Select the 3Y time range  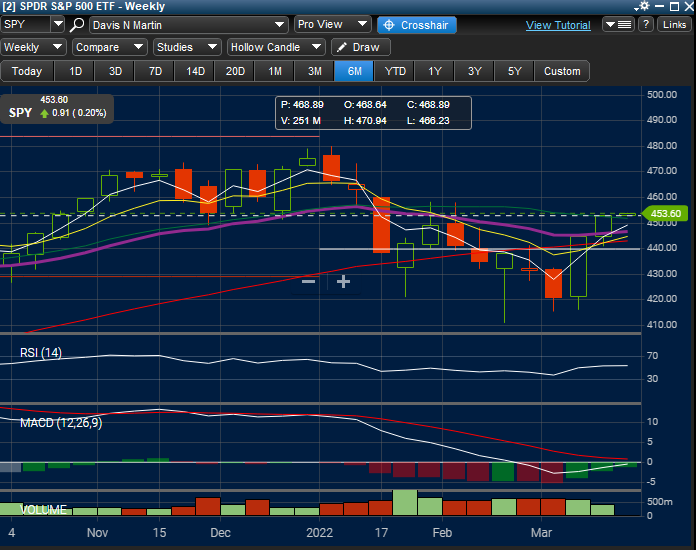[474, 71]
